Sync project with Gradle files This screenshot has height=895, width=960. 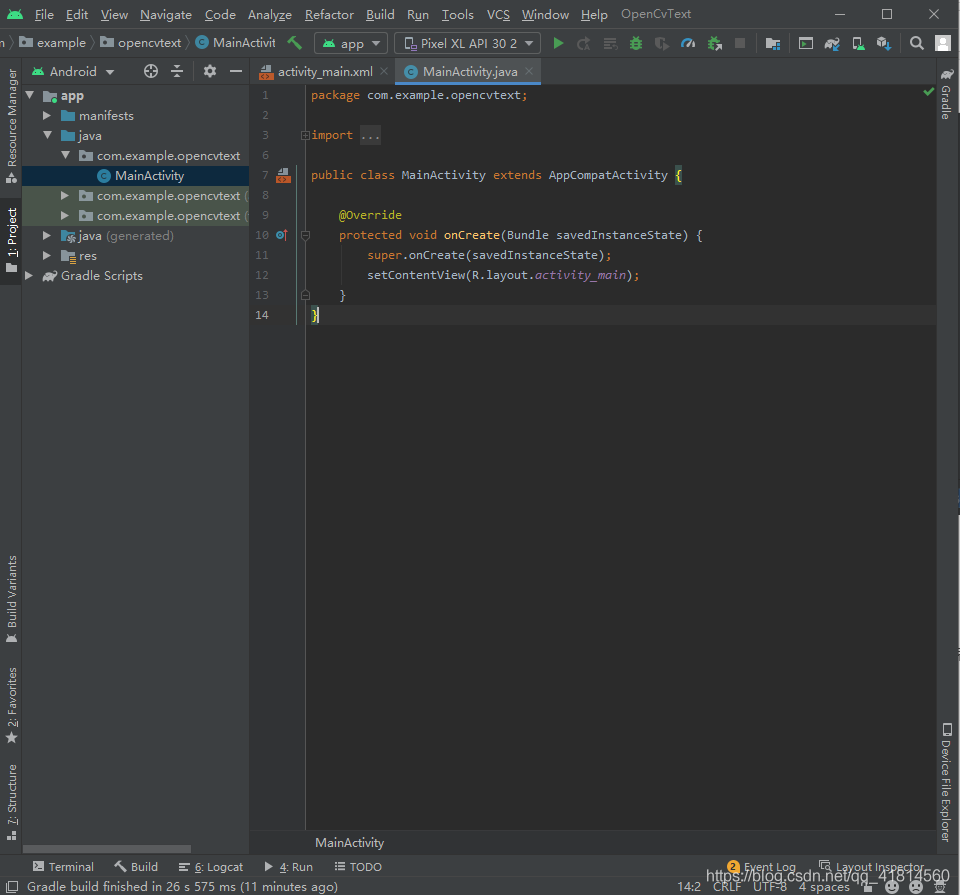coord(831,43)
